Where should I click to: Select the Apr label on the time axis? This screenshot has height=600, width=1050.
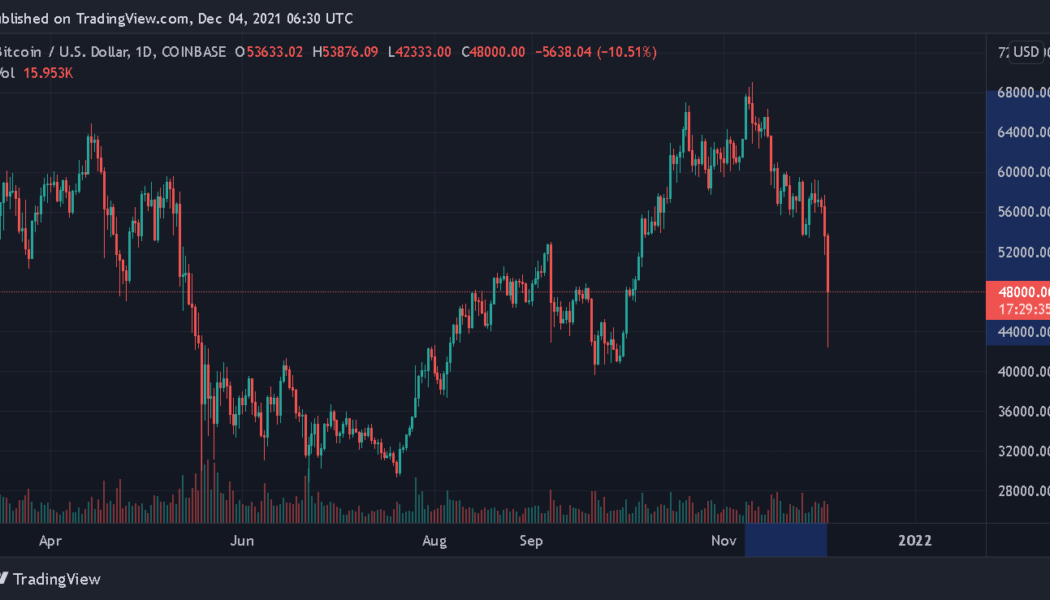(51, 540)
